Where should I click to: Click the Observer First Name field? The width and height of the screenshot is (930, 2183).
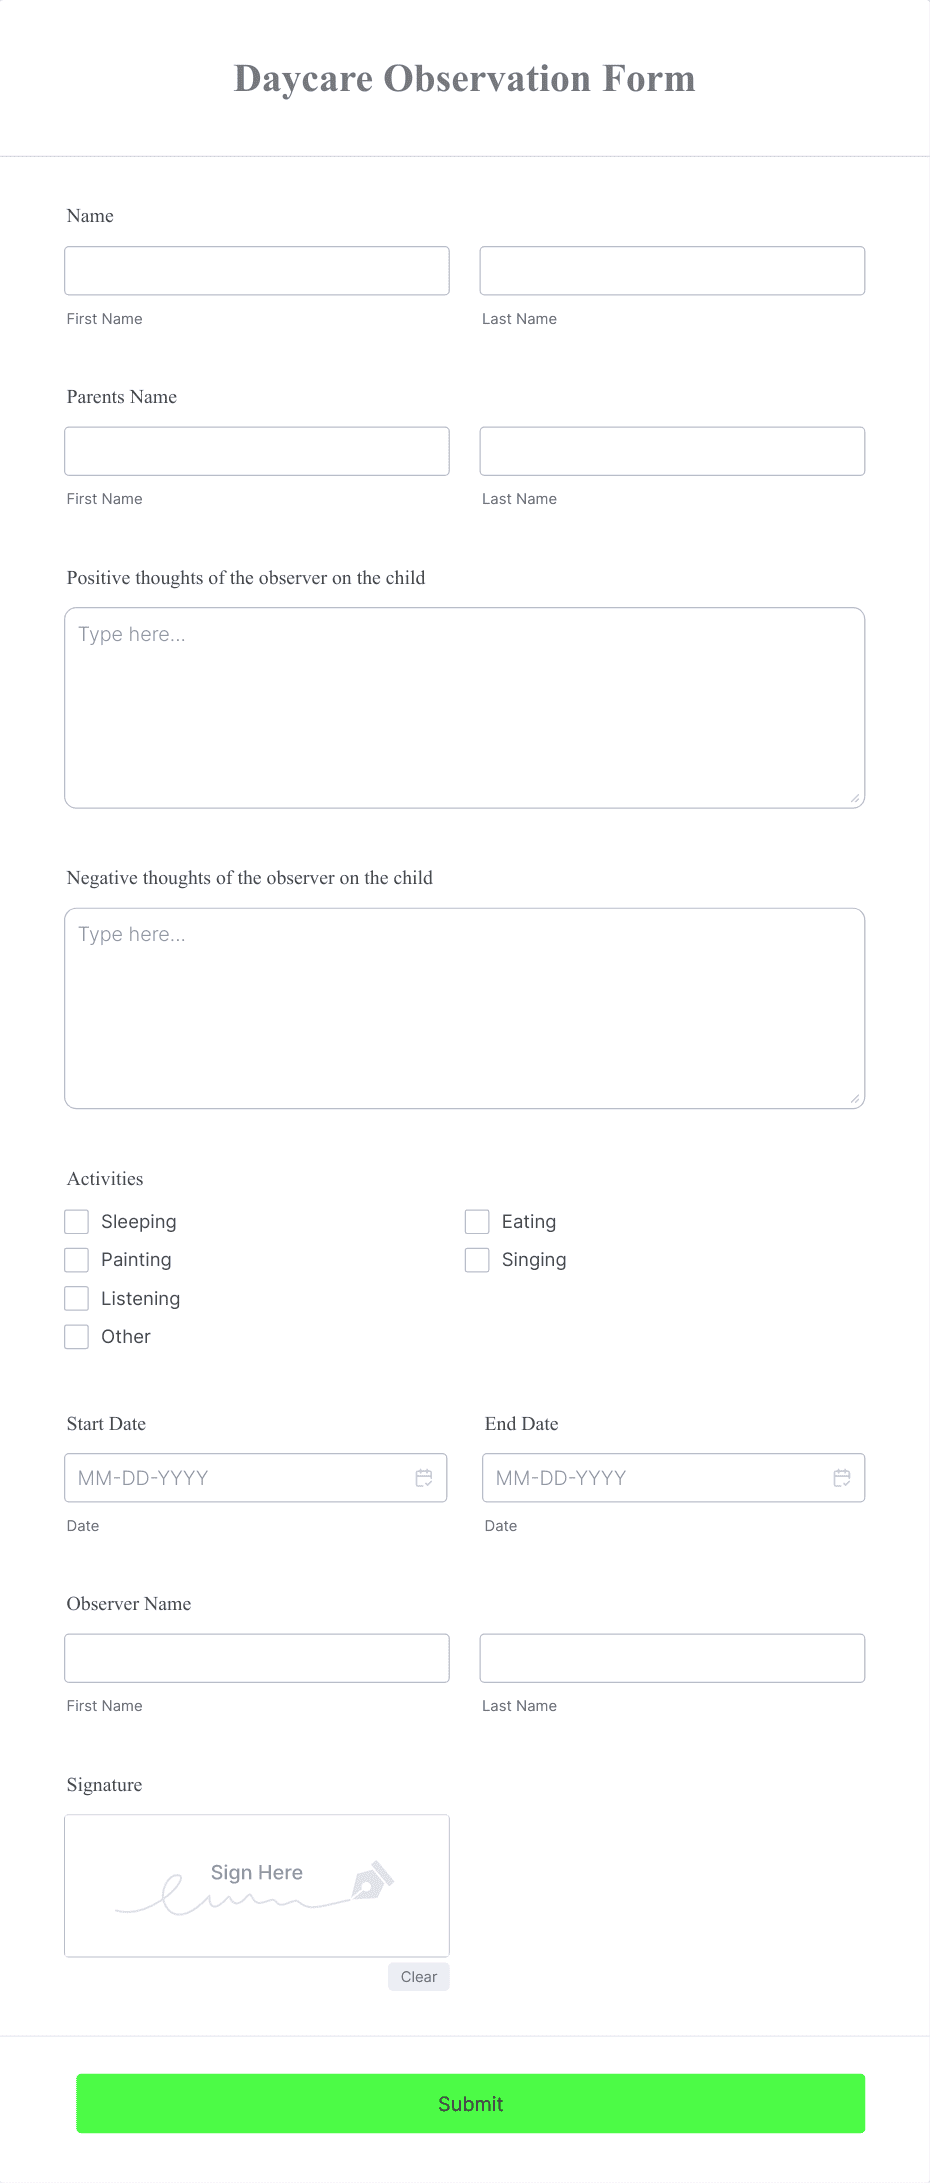(257, 1657)
